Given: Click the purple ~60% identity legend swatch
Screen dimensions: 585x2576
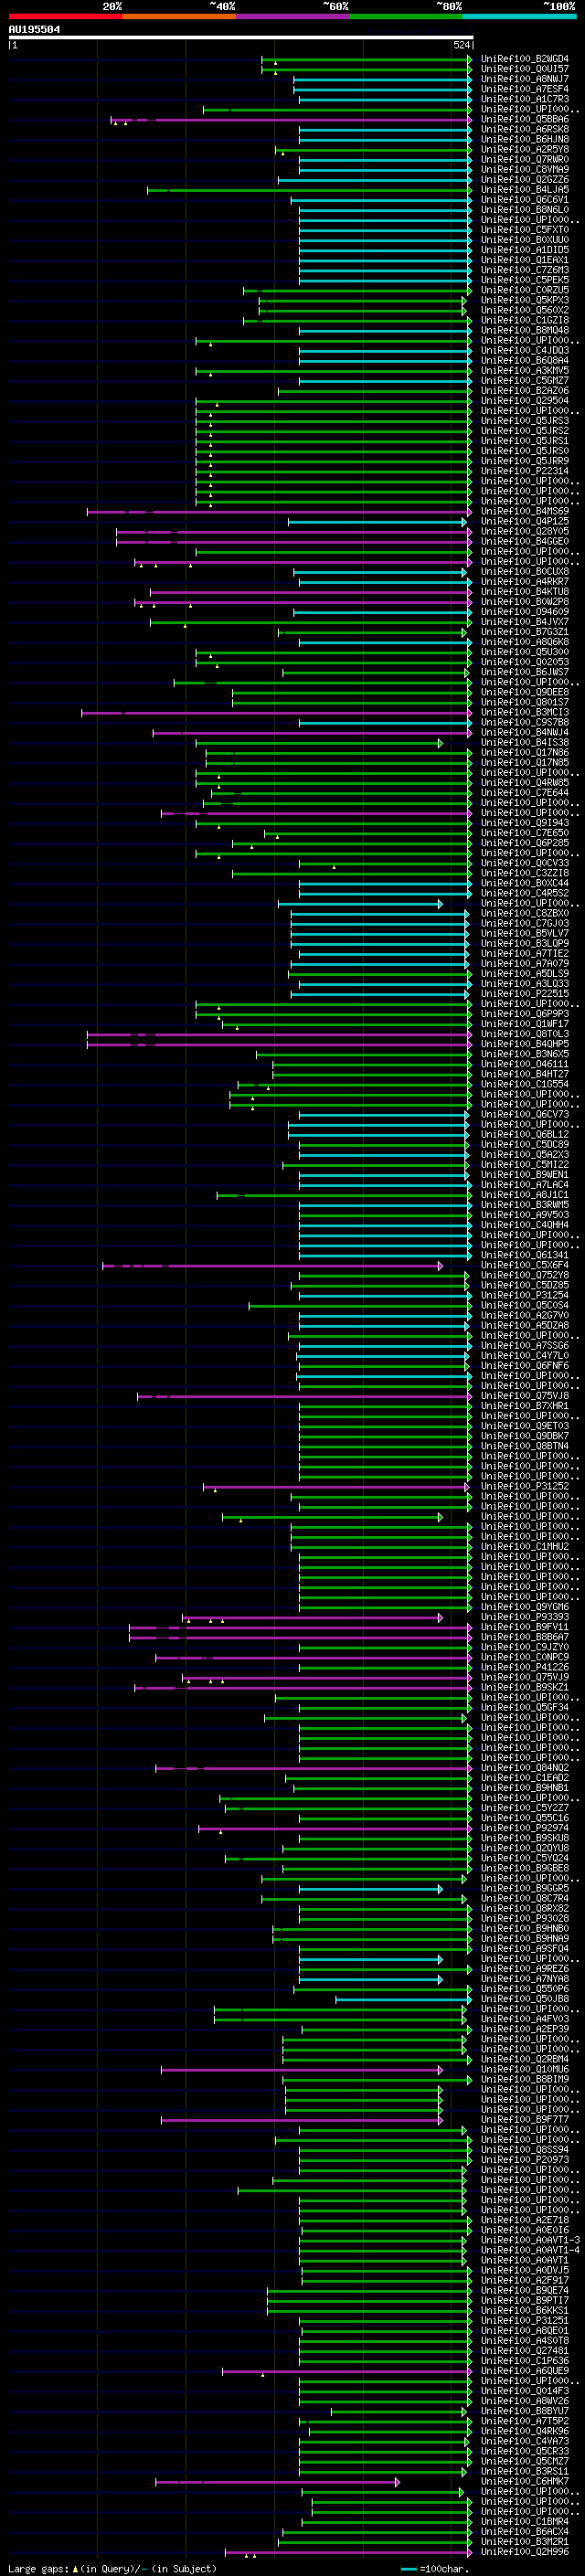Looking at the screenshot, I should point(293,16).
